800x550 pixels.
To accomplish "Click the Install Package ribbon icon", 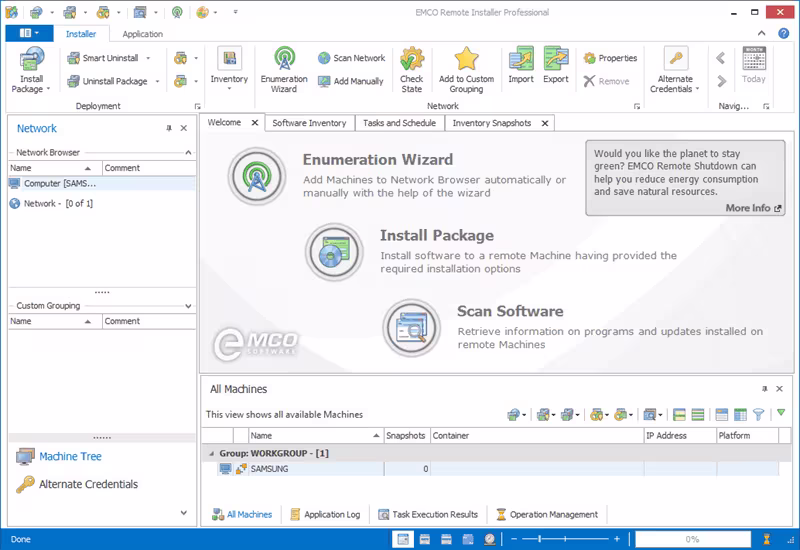I will tap(32, 59).
